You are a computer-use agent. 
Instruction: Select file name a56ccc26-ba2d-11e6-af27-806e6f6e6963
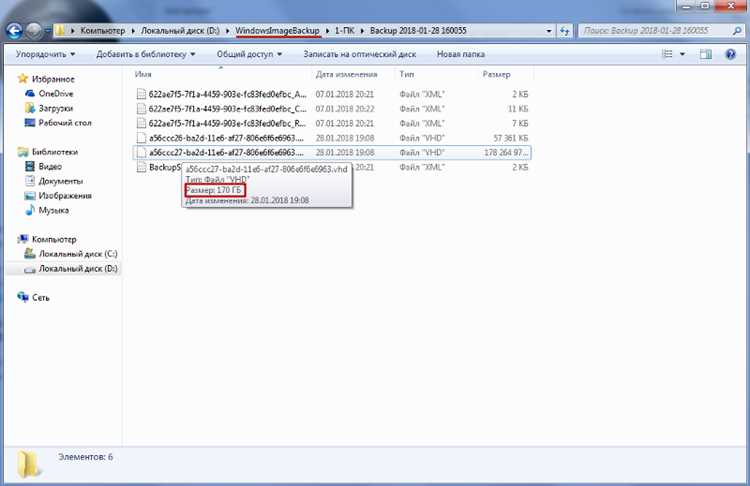pos(226,138)
